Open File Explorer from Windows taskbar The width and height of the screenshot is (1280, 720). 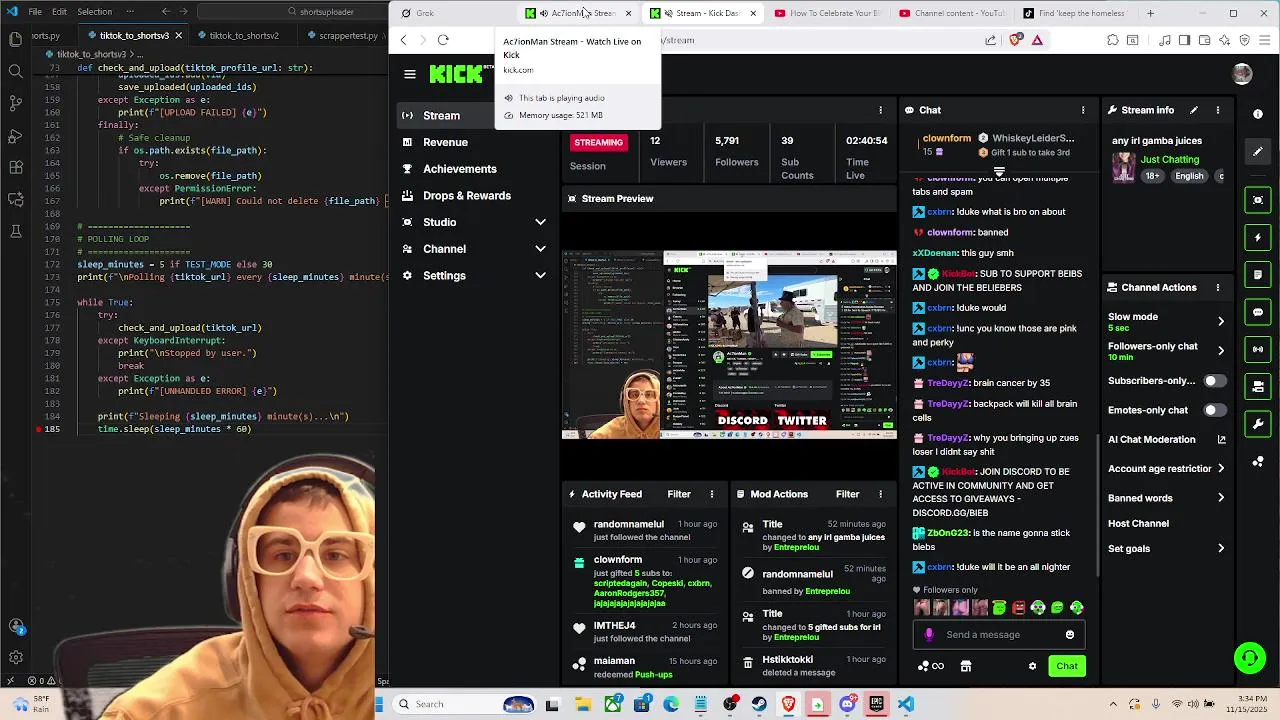pos(583,704)
